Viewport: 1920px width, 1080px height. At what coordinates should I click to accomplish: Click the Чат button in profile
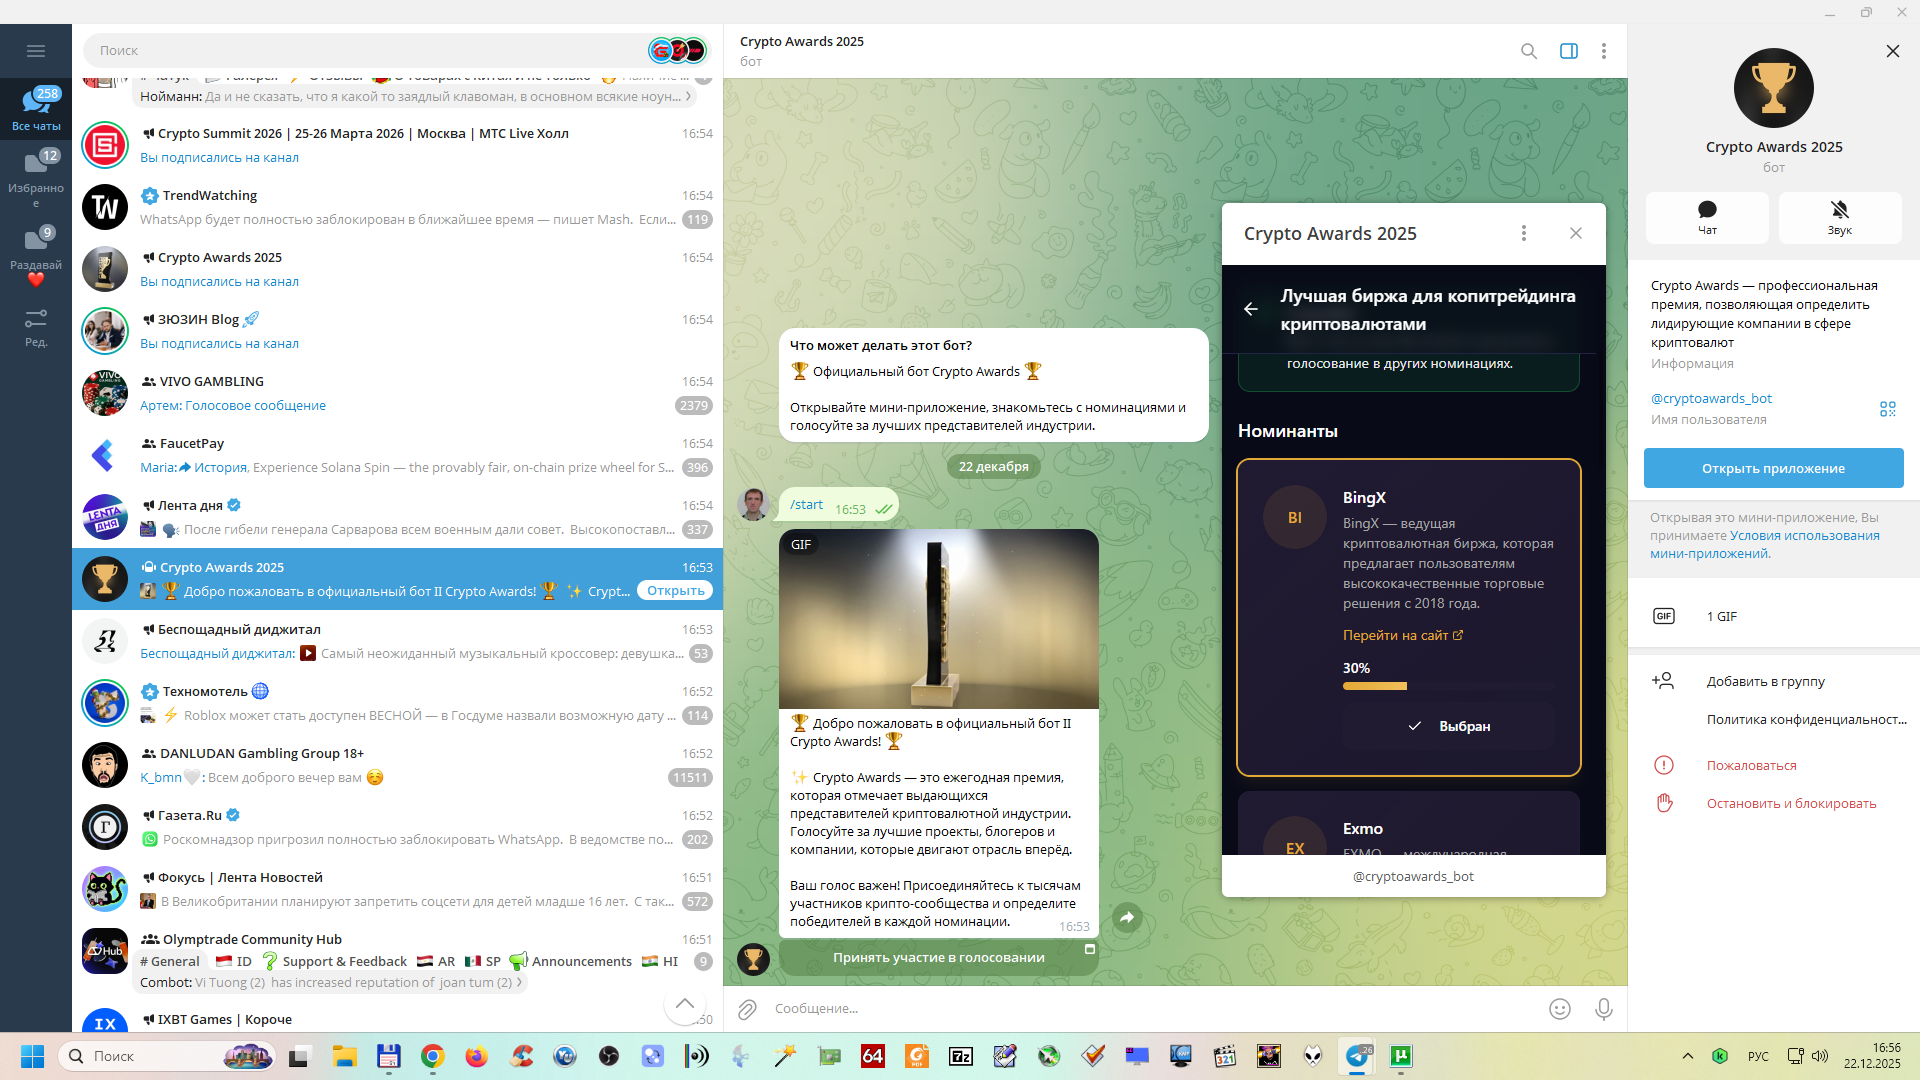tap(1706, 217)
